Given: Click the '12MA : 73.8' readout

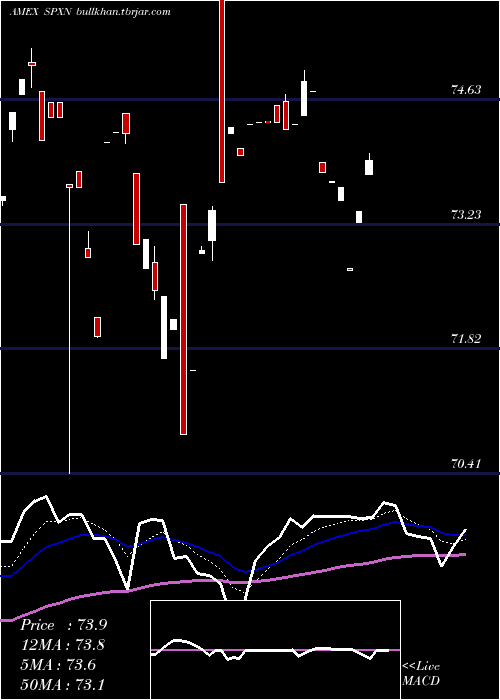Looking at the screenshot, I should (62, 645).
